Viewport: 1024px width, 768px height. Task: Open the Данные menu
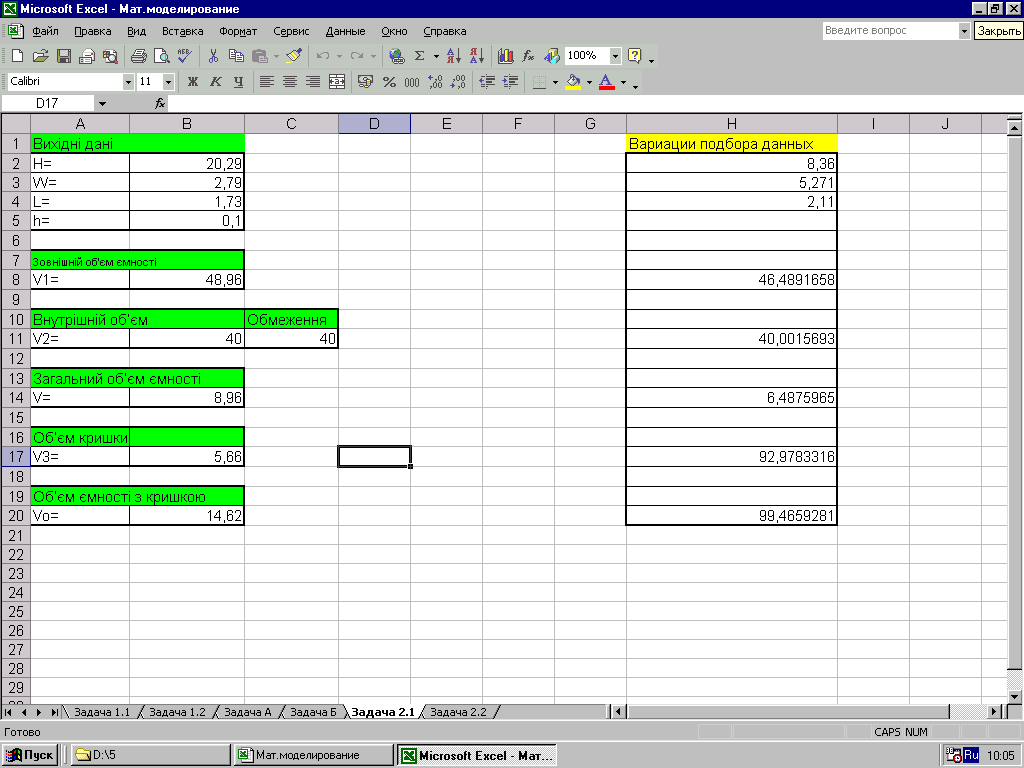click(345, 31)
